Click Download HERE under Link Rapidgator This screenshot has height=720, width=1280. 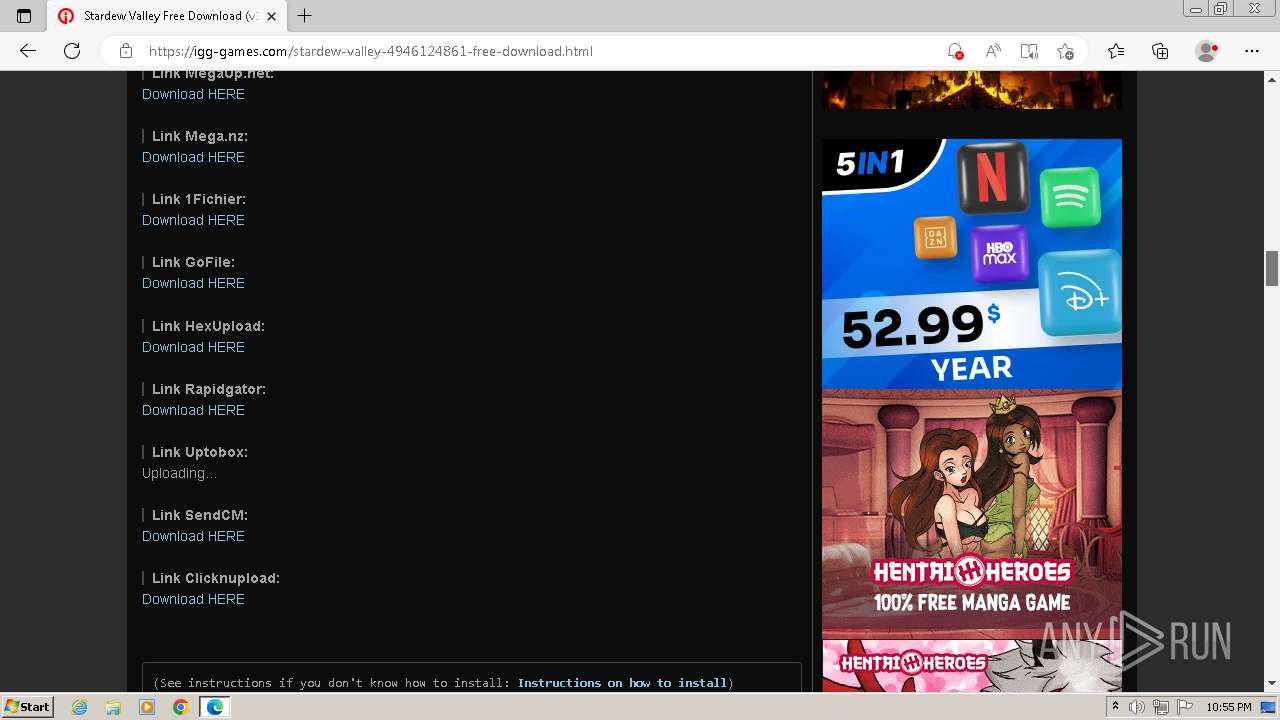click(x=193, y=410)
